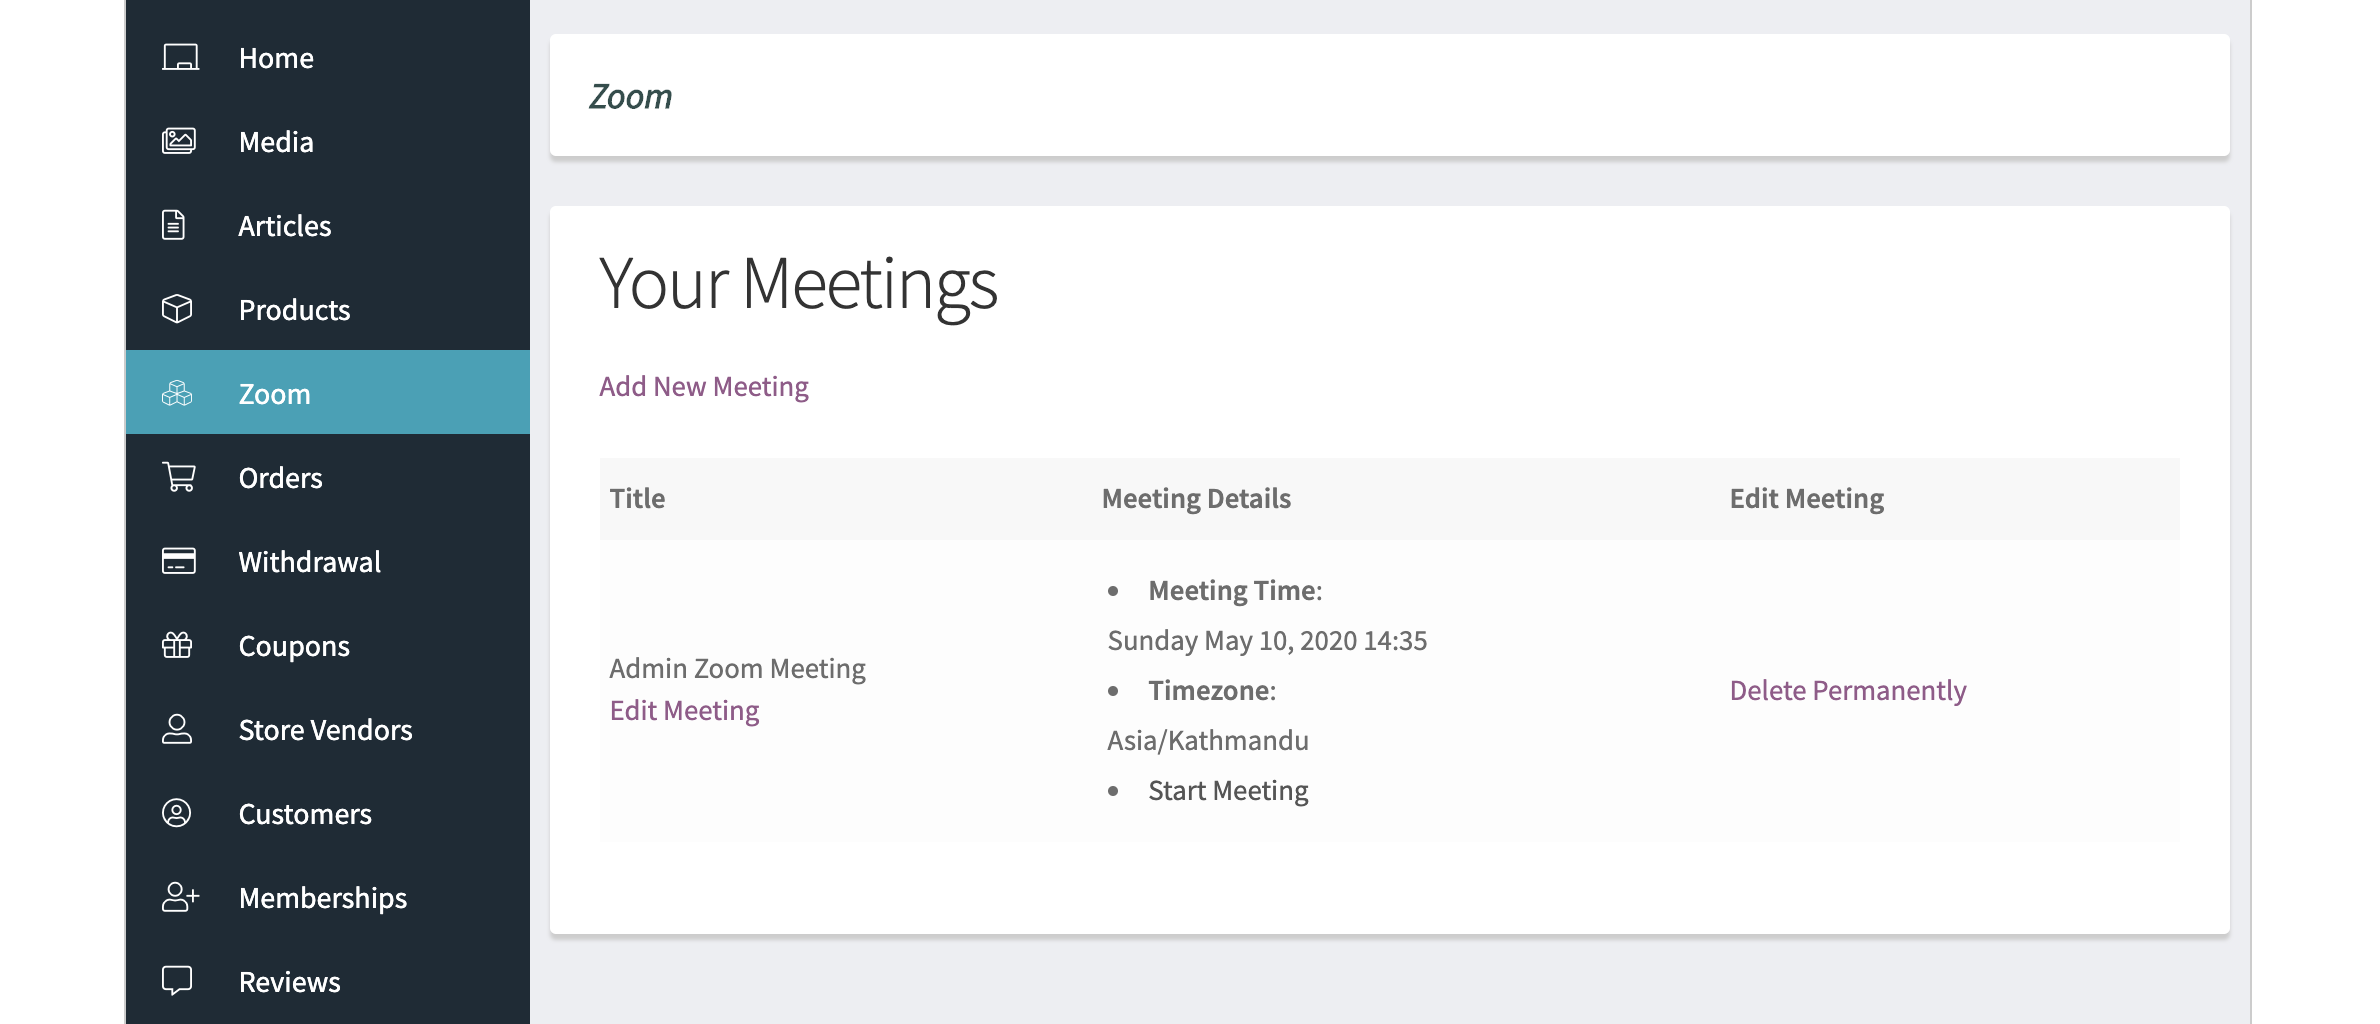Click the Media pictures icon

(179, 141)
